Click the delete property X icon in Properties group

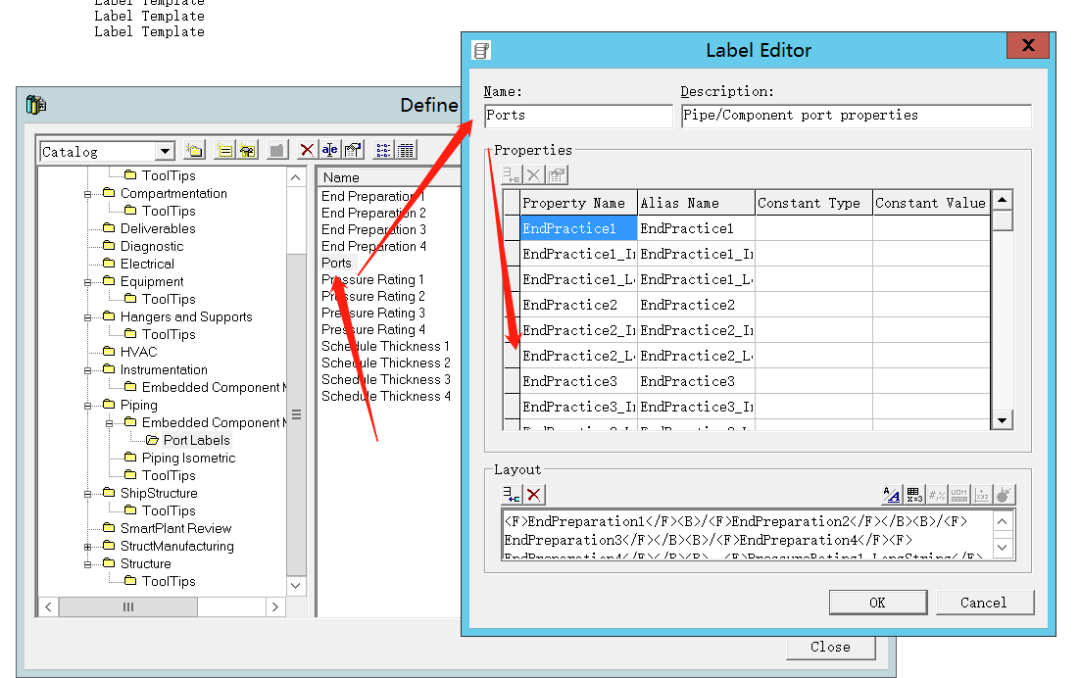pyautogui.click(x=534, y=175)
